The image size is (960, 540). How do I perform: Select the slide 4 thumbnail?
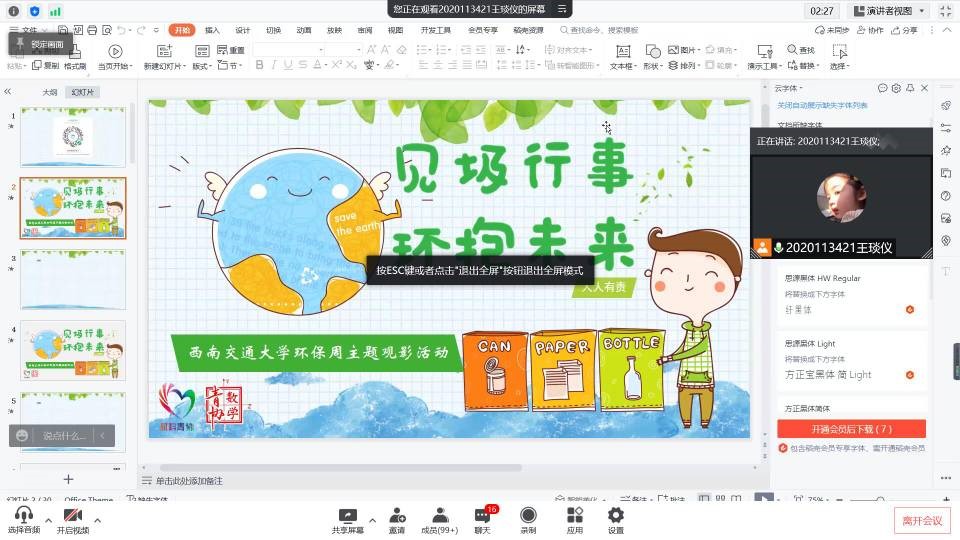(73, 350)
